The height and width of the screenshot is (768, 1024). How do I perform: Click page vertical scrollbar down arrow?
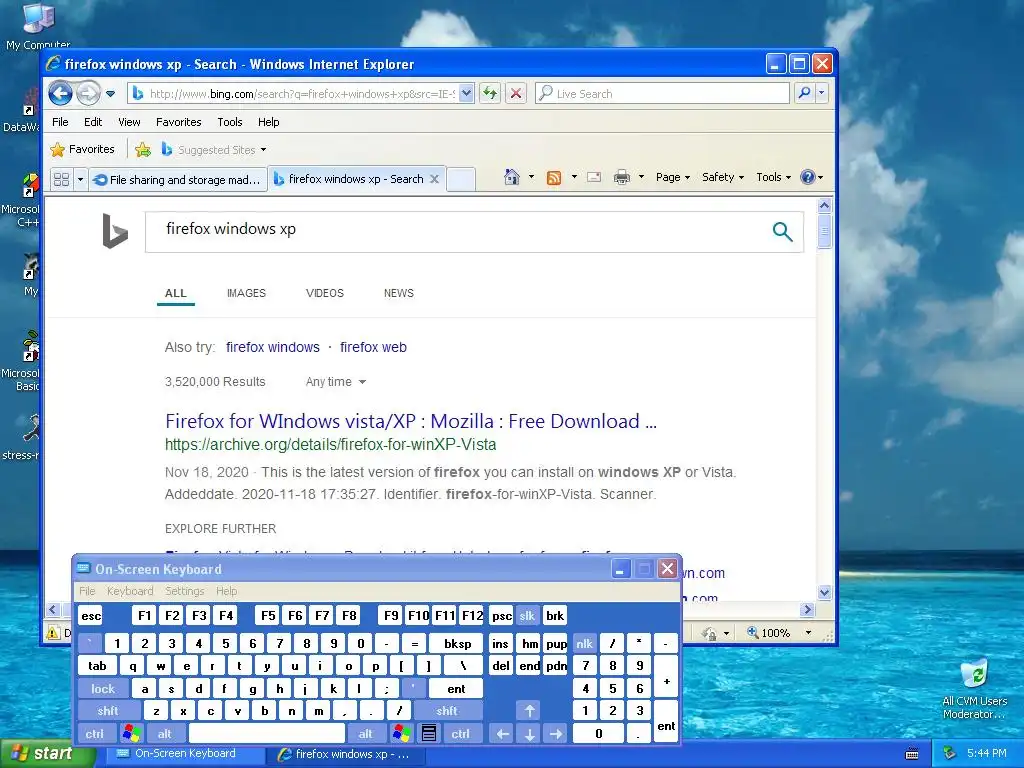point(824,592)
